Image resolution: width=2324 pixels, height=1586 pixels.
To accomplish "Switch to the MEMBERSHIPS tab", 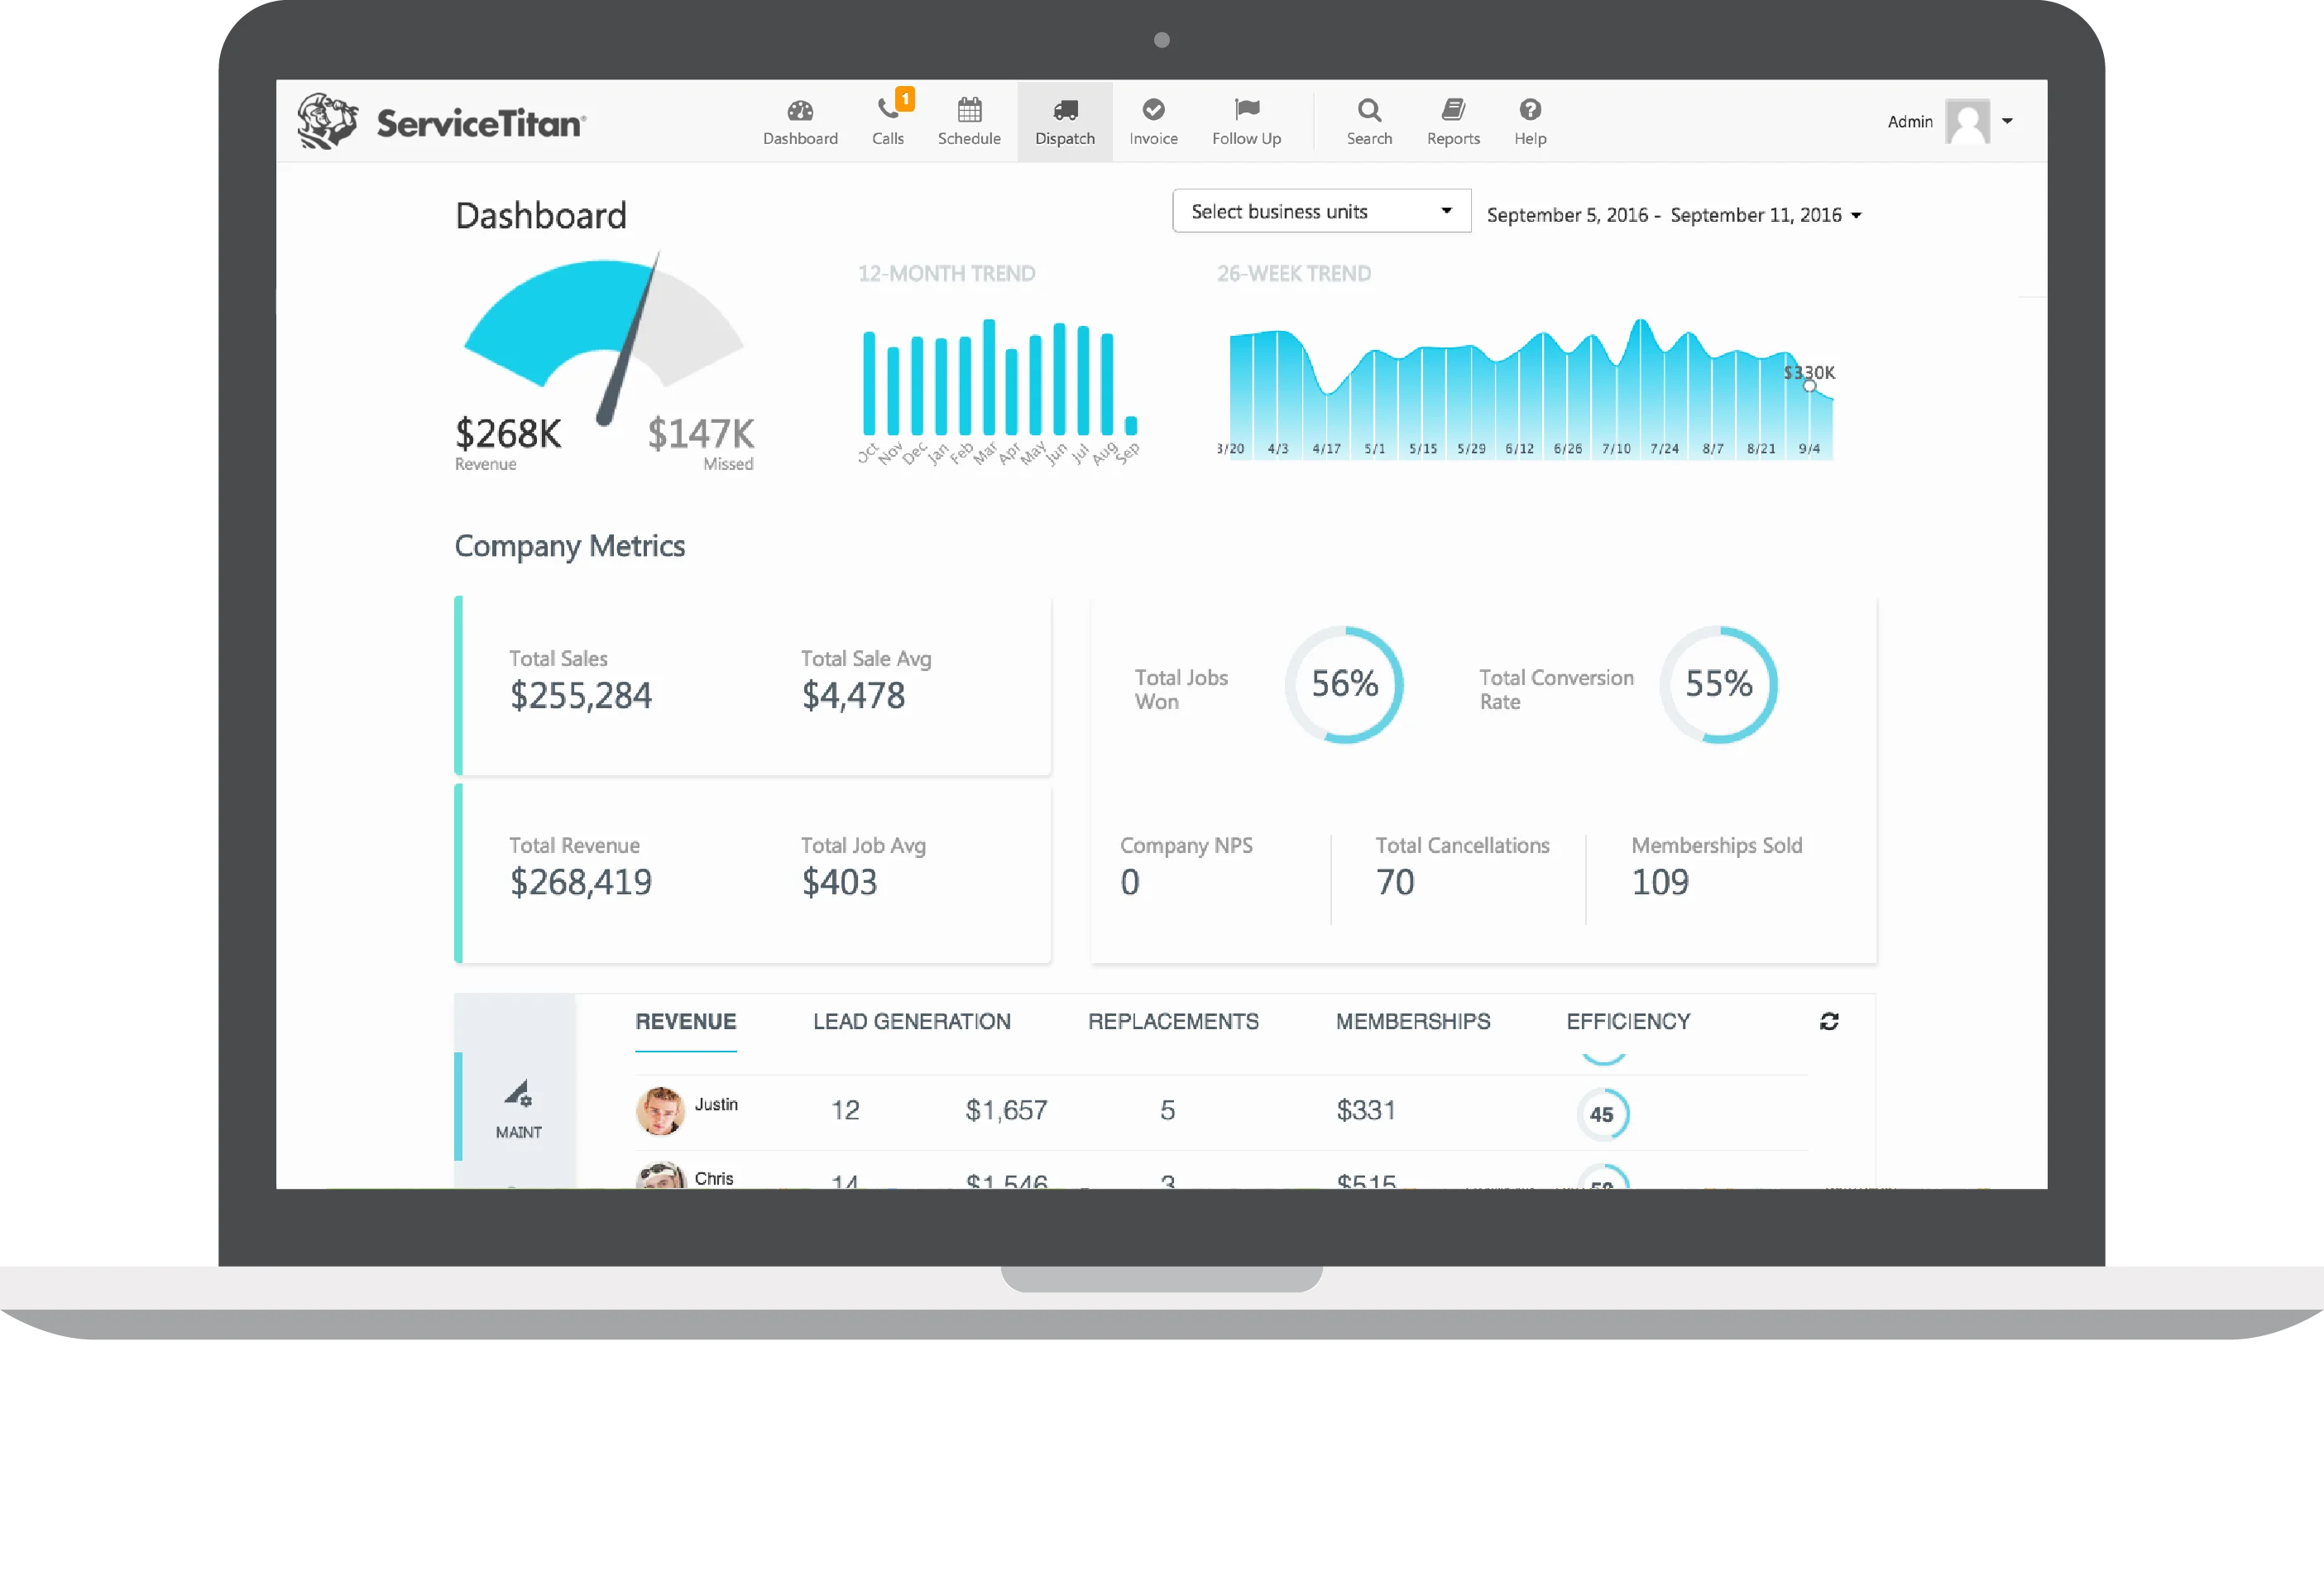I will (1412, 1021).
